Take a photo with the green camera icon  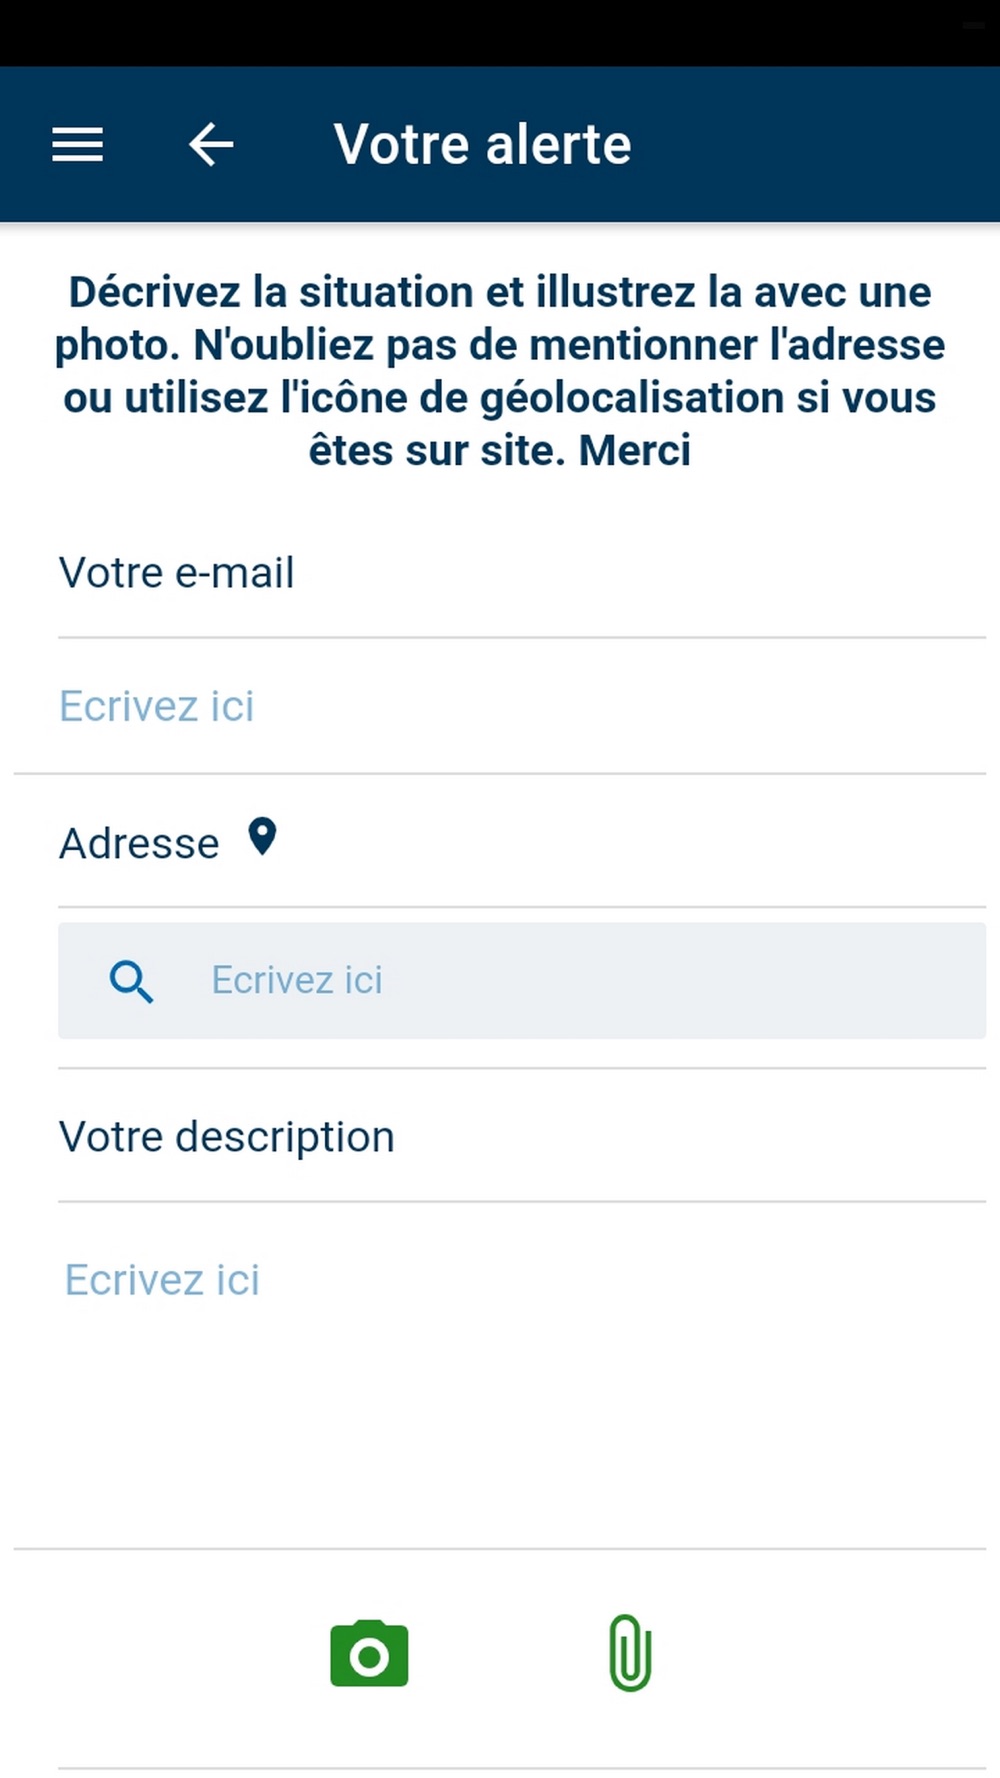[369, 1654]
